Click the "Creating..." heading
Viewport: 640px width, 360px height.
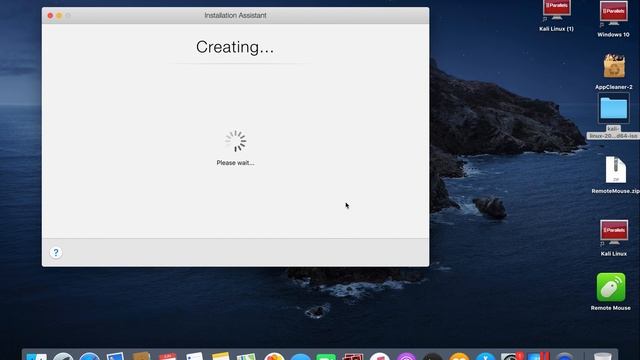[235, 47]
